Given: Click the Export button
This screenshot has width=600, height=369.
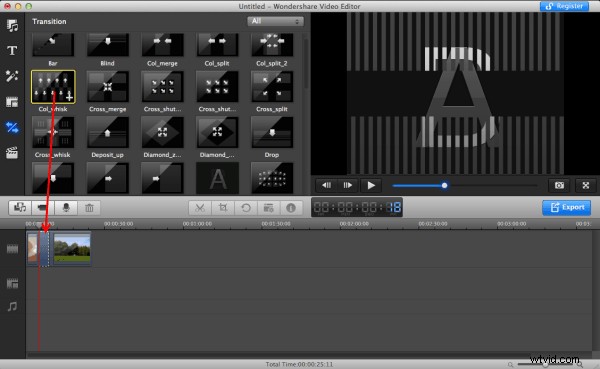Looking at the screenshot, I should click(566, 207).
